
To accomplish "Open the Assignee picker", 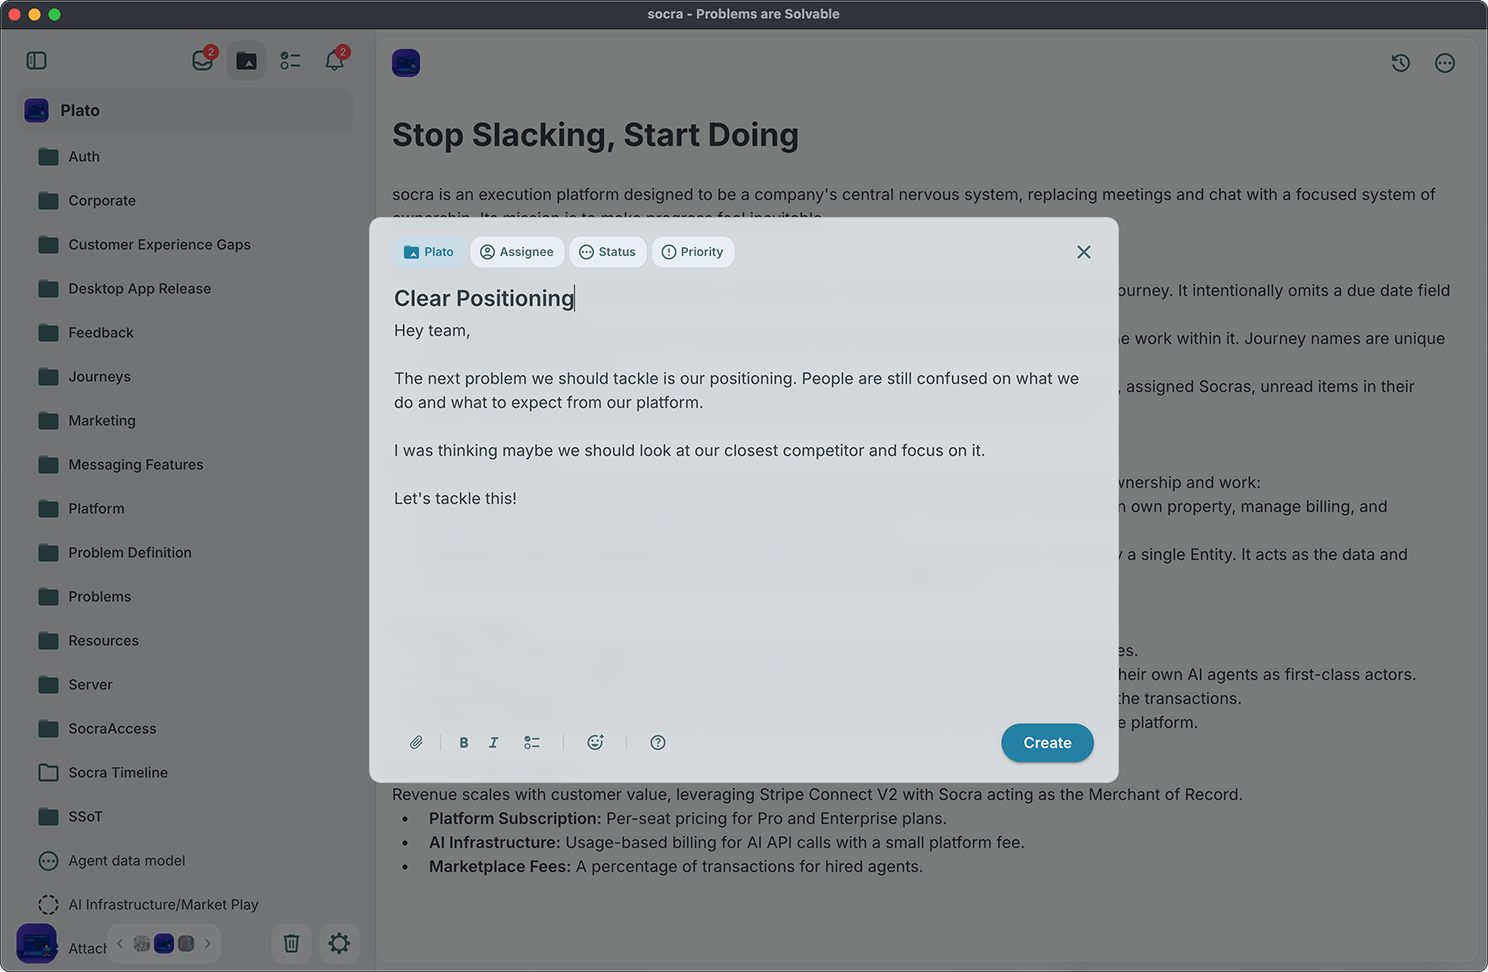I will 517,251.
